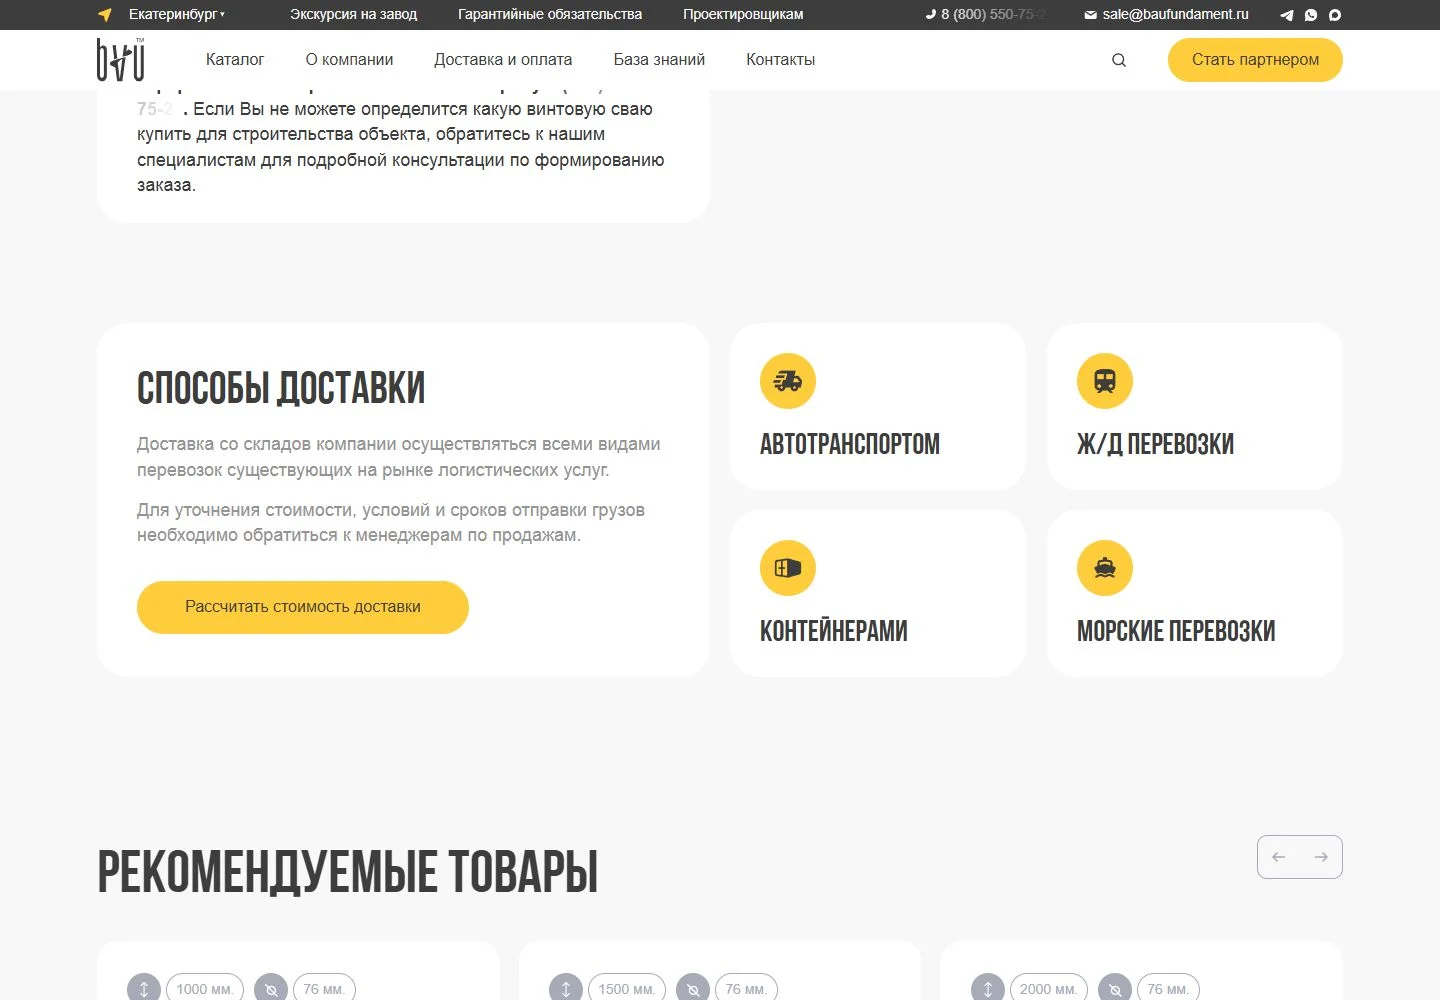Open the WhatsApp icon in top bar
This screenshot has width=1440, height=1000.
[x=1311, y=15]
